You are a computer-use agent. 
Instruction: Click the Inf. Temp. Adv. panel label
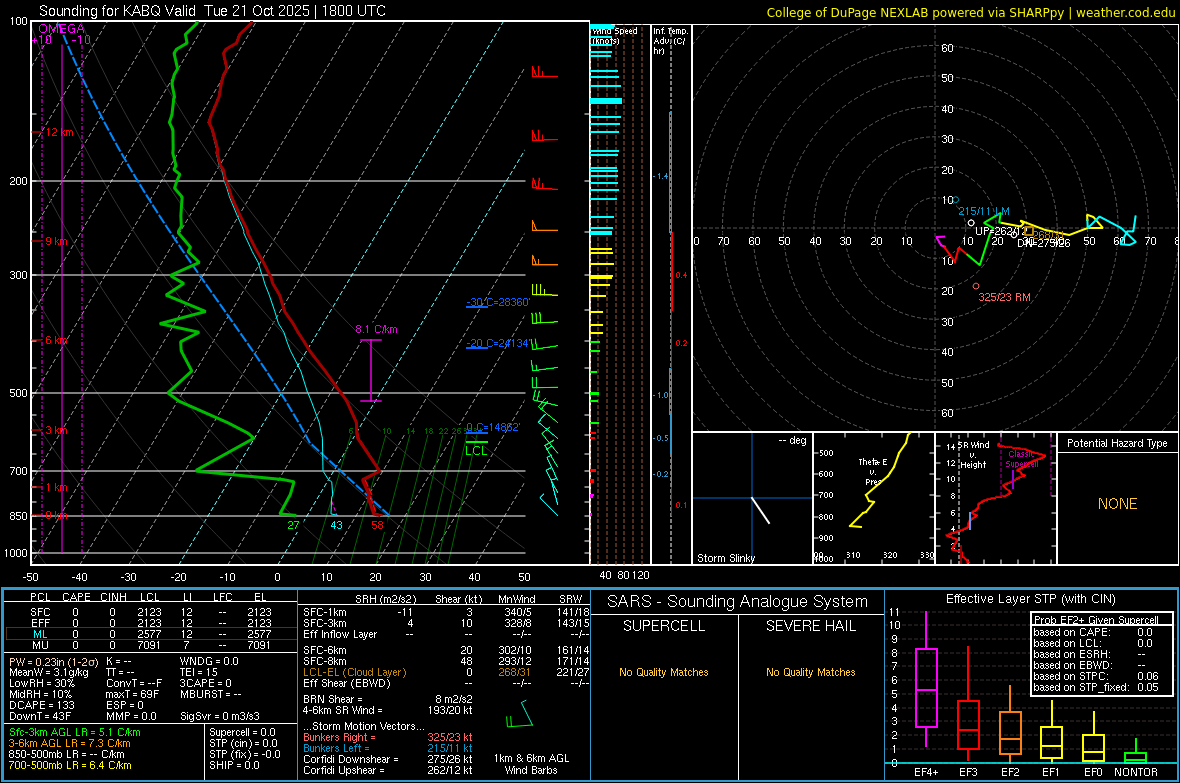pos(670,41)
